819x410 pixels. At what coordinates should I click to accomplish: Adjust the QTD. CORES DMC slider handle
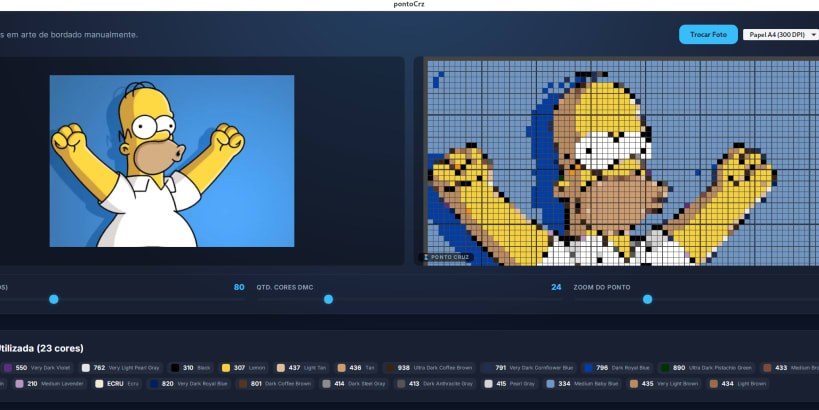click(x=328, y=299)
